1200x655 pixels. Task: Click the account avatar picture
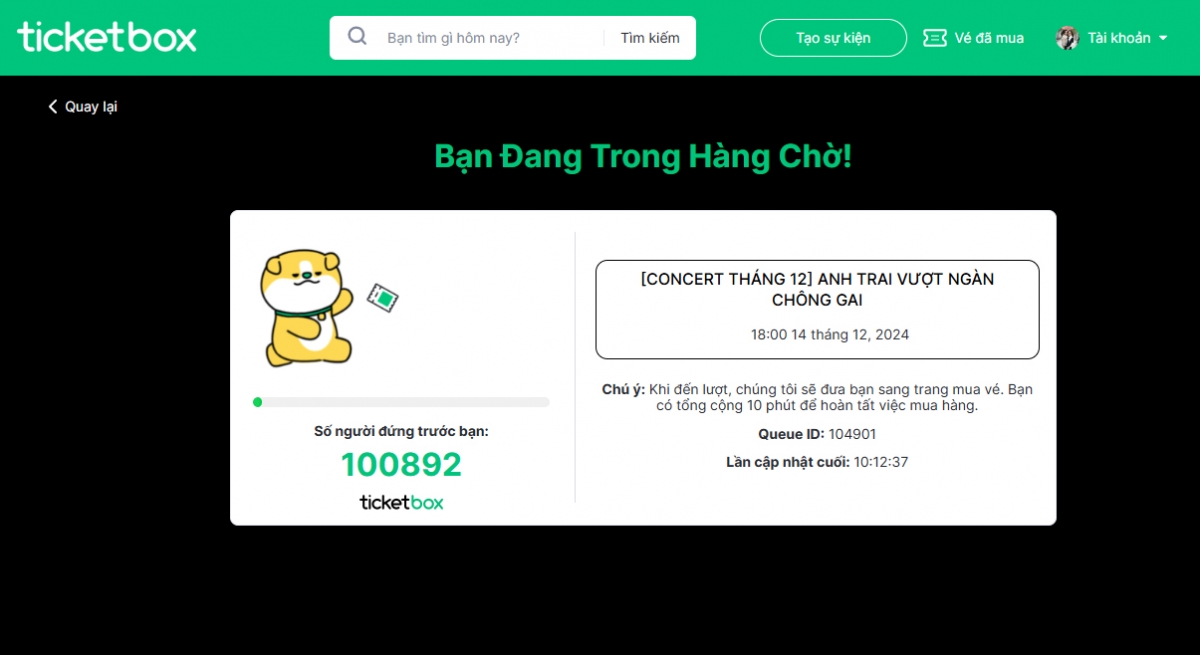pyautogui.click(x=1067, y=38)
